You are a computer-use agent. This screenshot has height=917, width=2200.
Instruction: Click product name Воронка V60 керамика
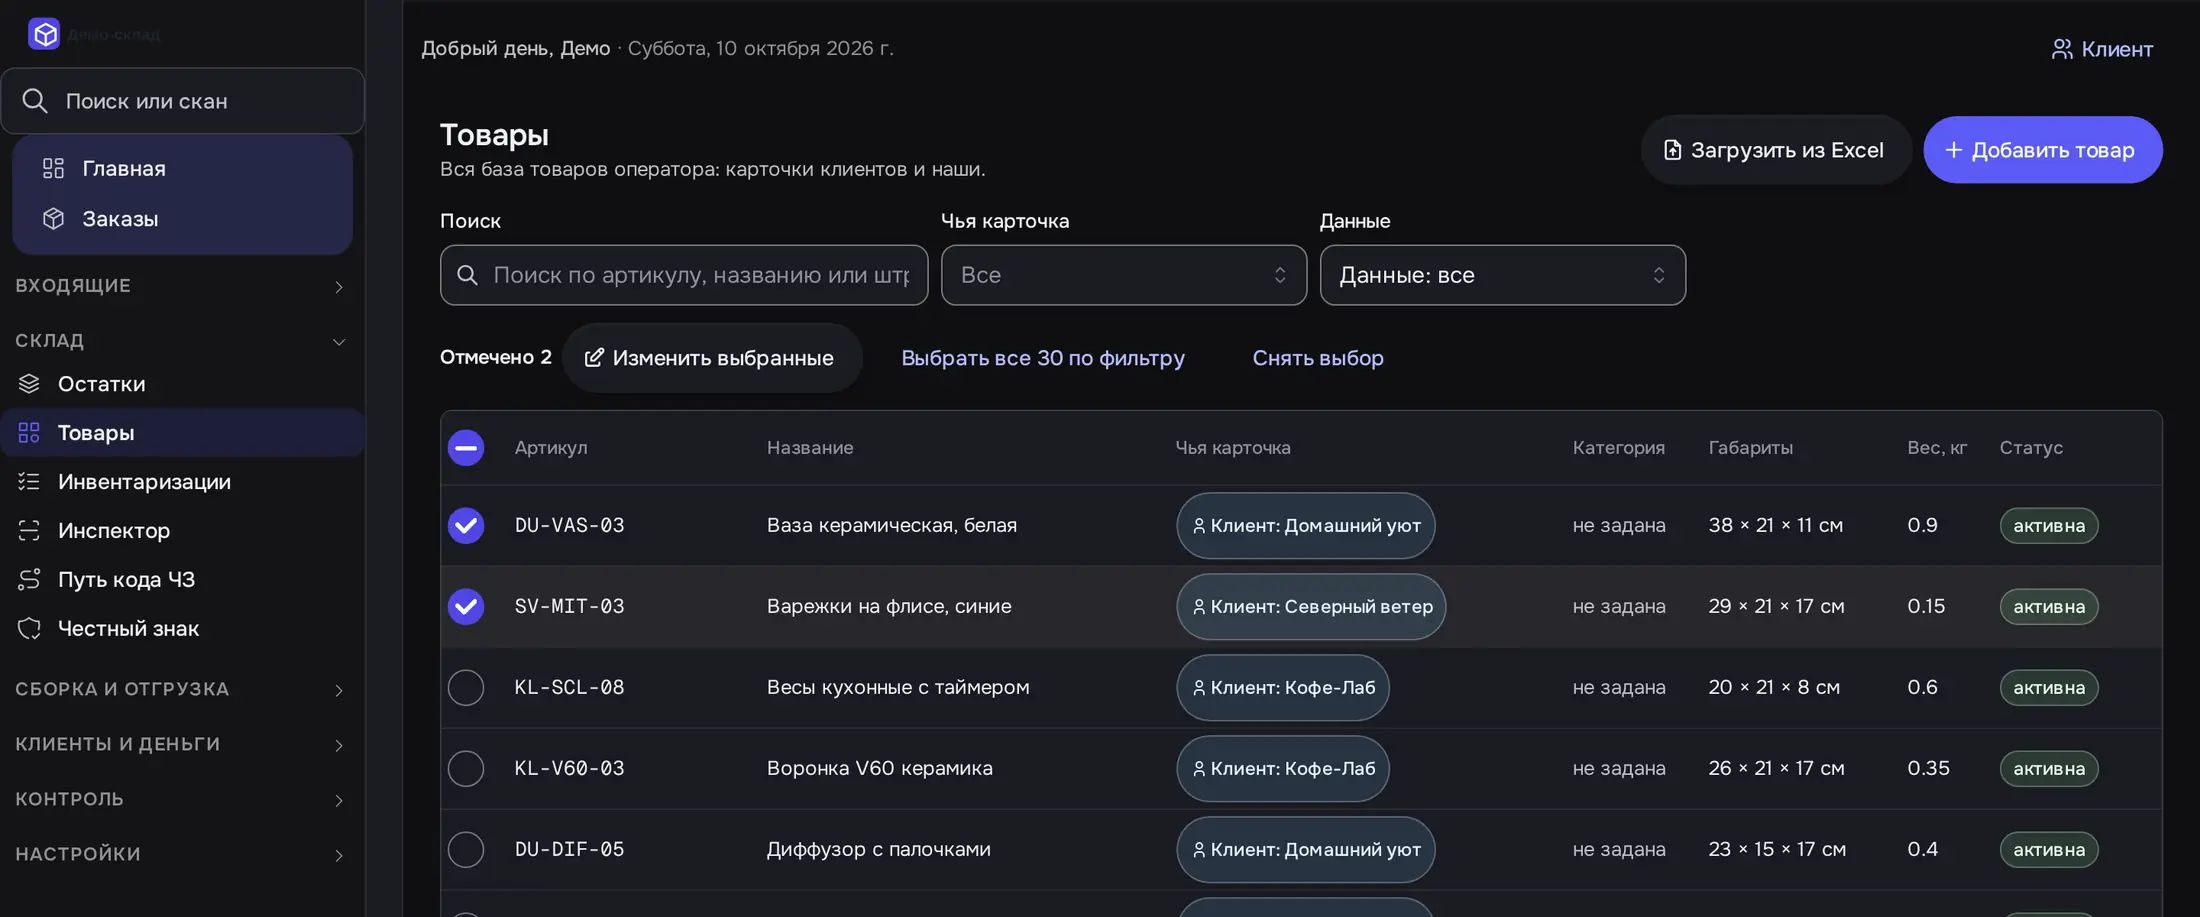880,768
